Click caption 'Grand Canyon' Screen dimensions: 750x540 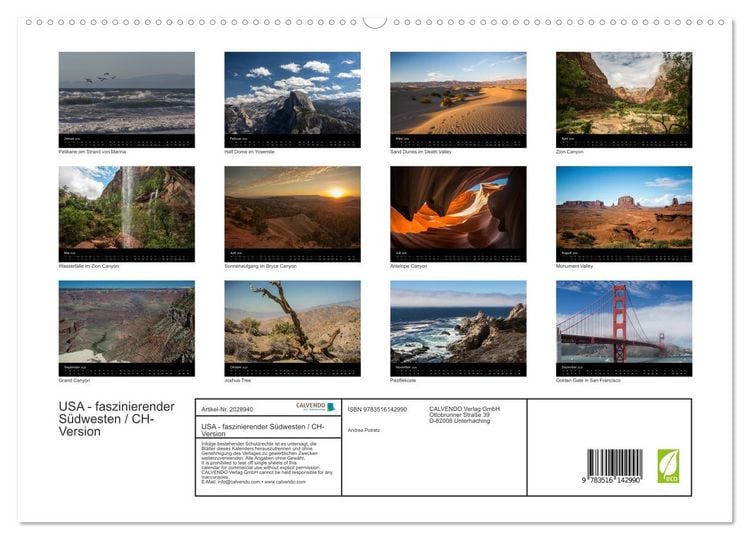tap(74, 380)
